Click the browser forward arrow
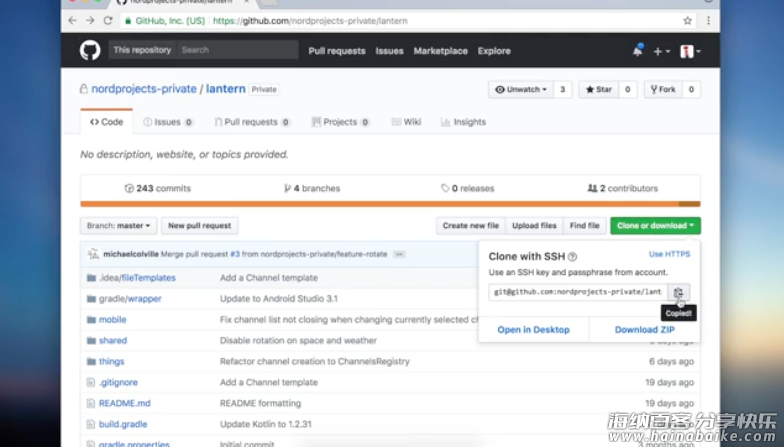 [90, 20]
